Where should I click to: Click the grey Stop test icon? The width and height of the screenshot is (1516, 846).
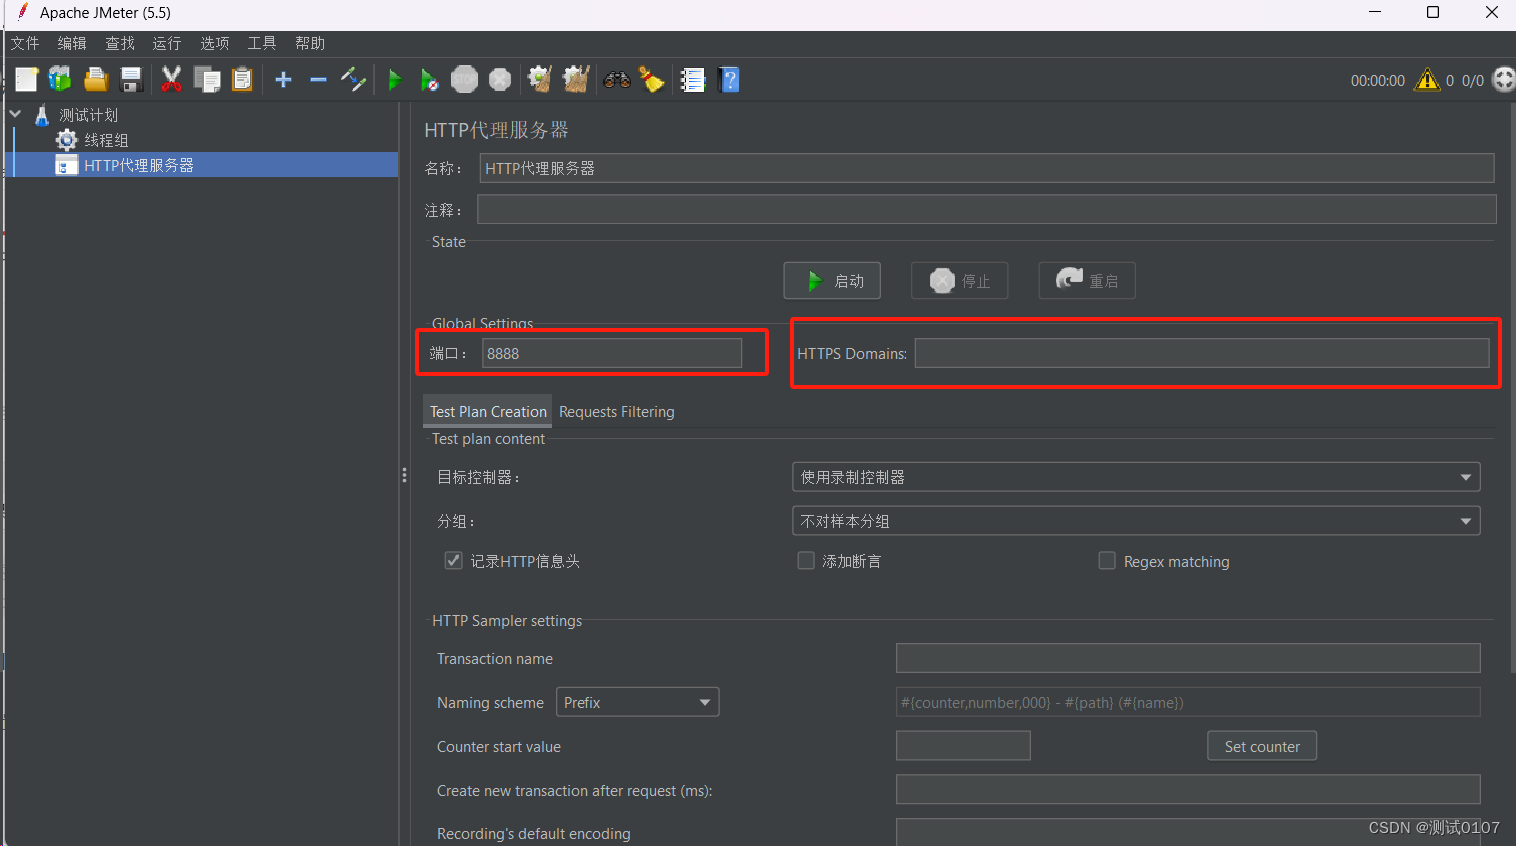pos(464,80)
